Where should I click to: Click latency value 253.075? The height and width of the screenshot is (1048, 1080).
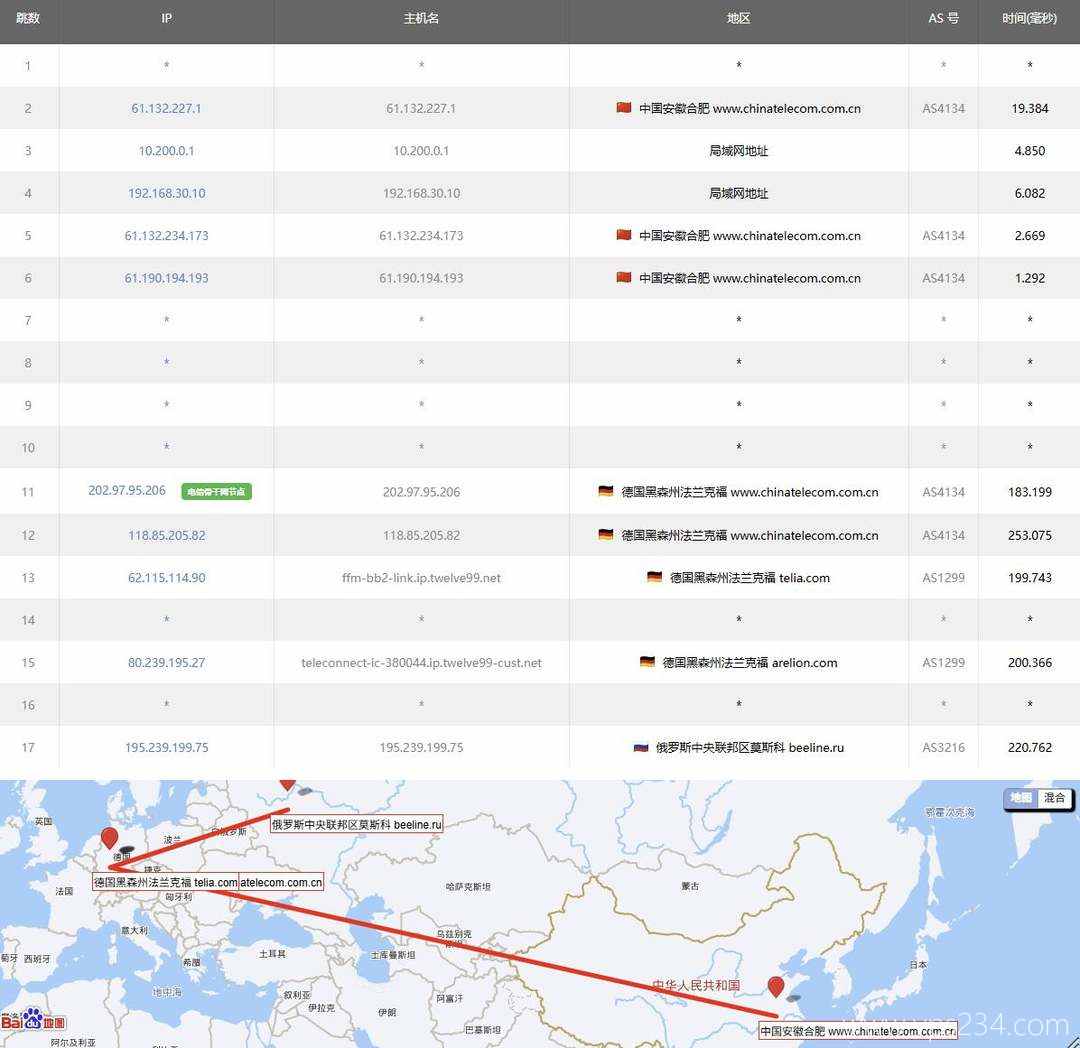point(1029,535)
